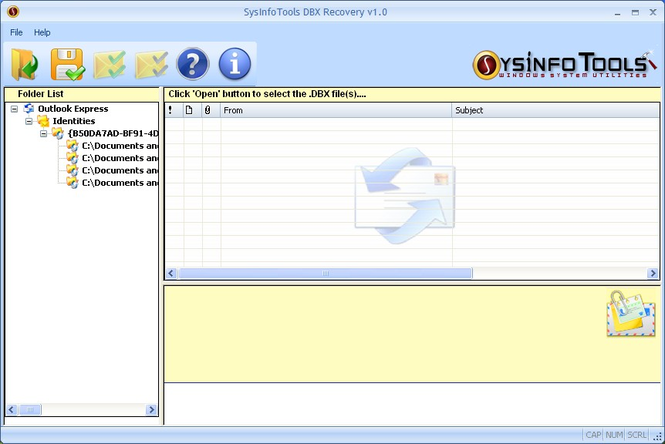The image size is (665, 444).
Task: Click the message list right scroll arrow
Action: [653, 273]
